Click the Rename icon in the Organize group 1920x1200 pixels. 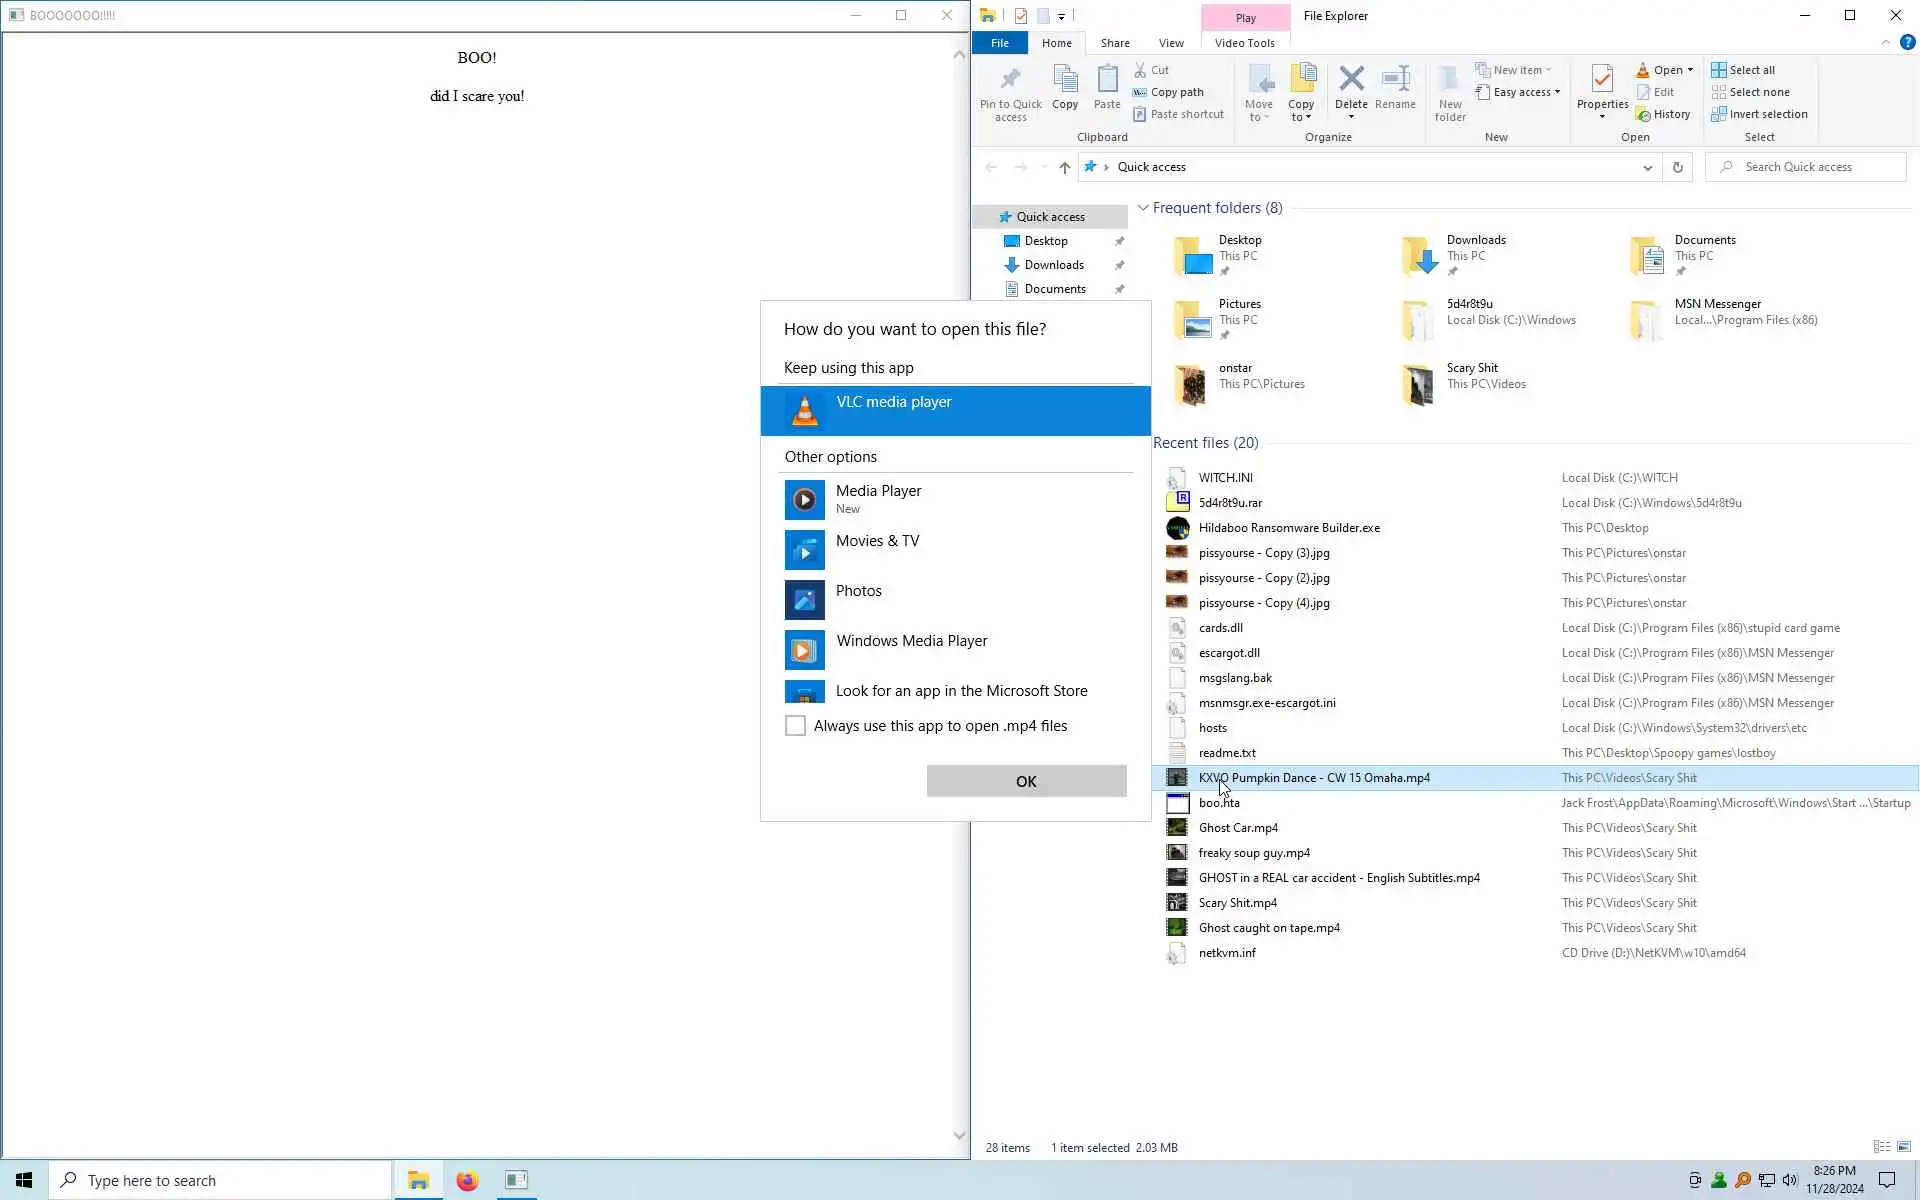(x=1395, y=80)
